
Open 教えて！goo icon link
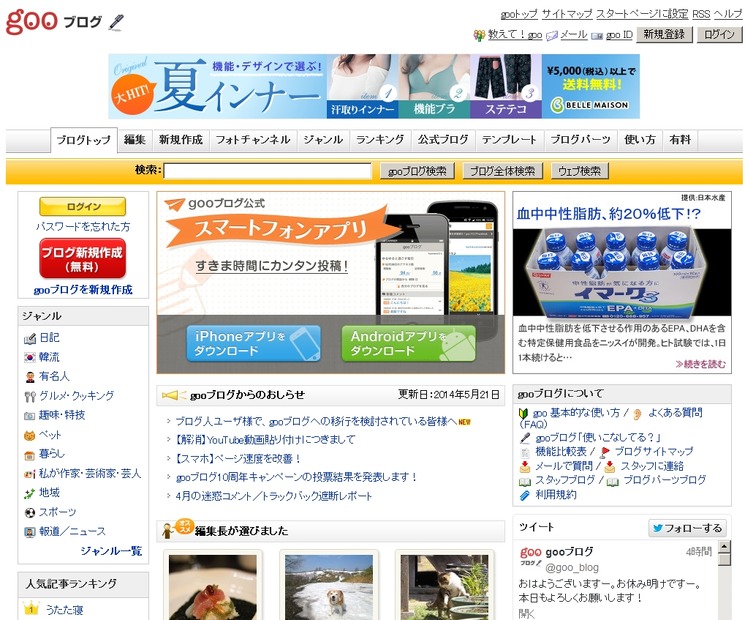point(479,35)
